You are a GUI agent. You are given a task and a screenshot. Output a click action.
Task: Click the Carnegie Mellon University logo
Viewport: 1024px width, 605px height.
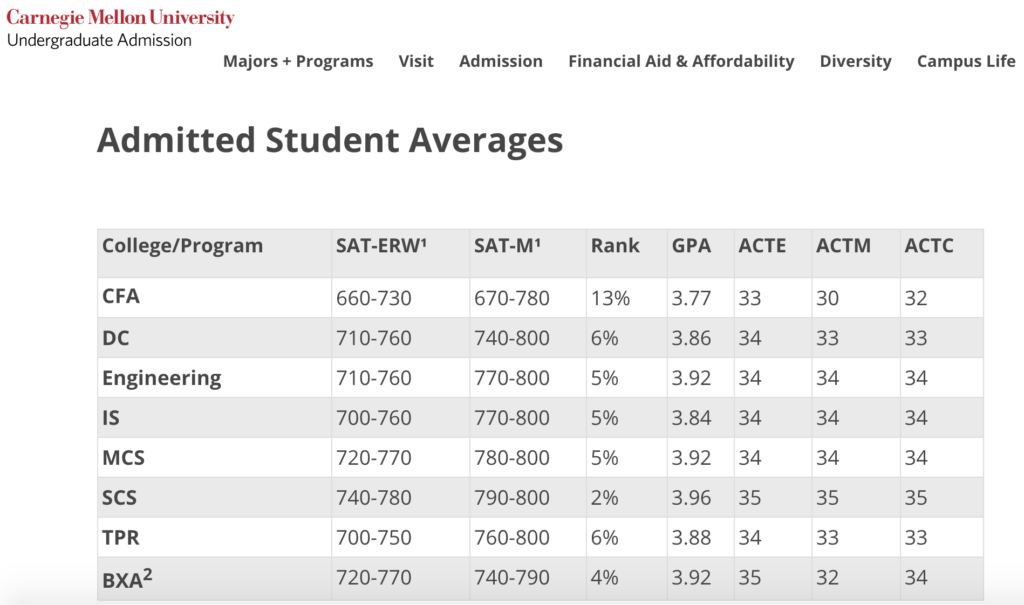[119, 17]
